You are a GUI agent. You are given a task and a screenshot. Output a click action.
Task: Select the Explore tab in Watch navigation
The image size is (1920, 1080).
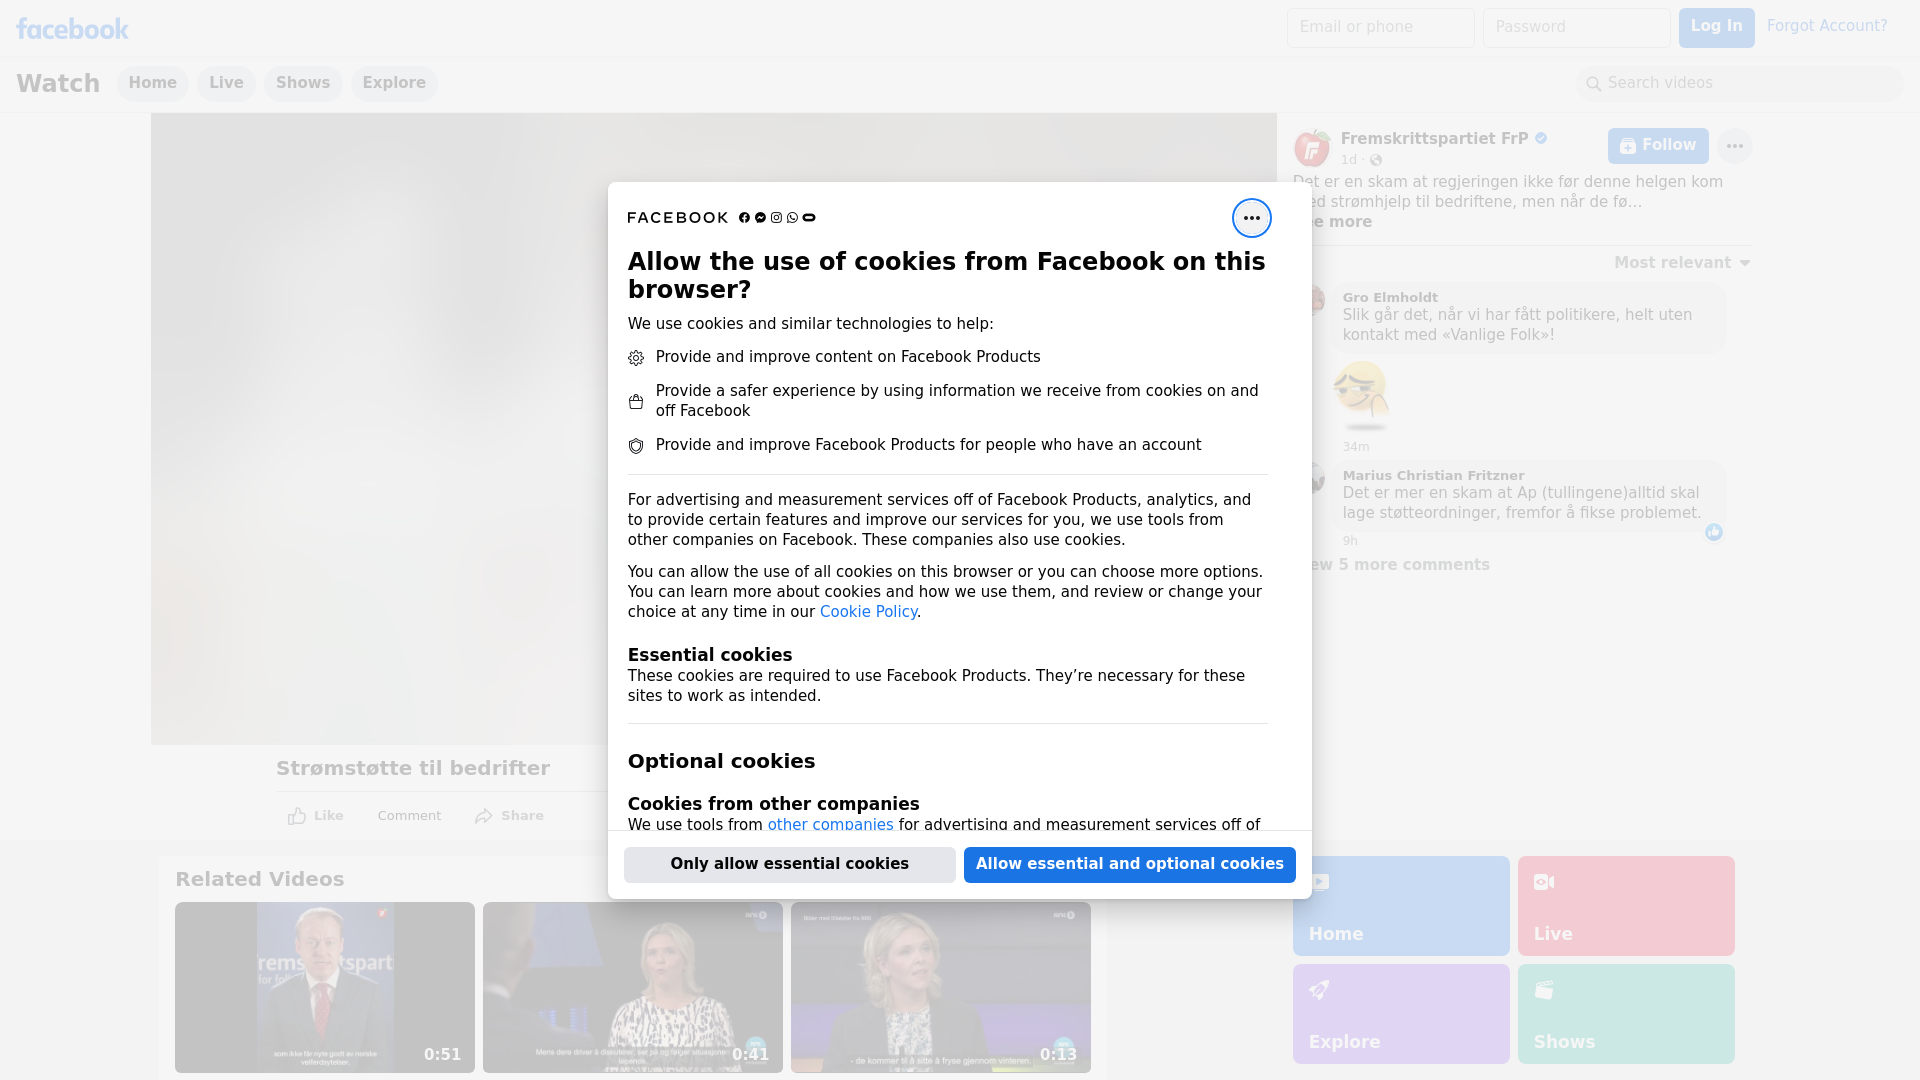pyautogui.click(x=394, y=84)
